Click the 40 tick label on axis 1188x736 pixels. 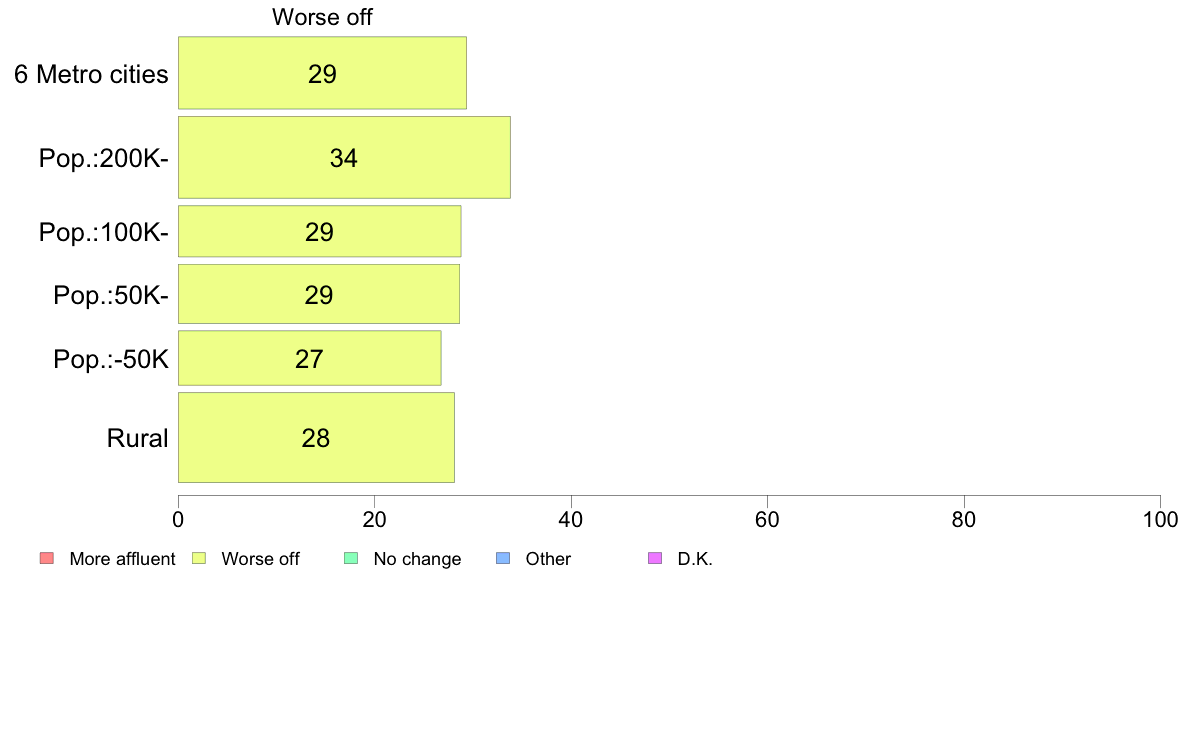571,519
